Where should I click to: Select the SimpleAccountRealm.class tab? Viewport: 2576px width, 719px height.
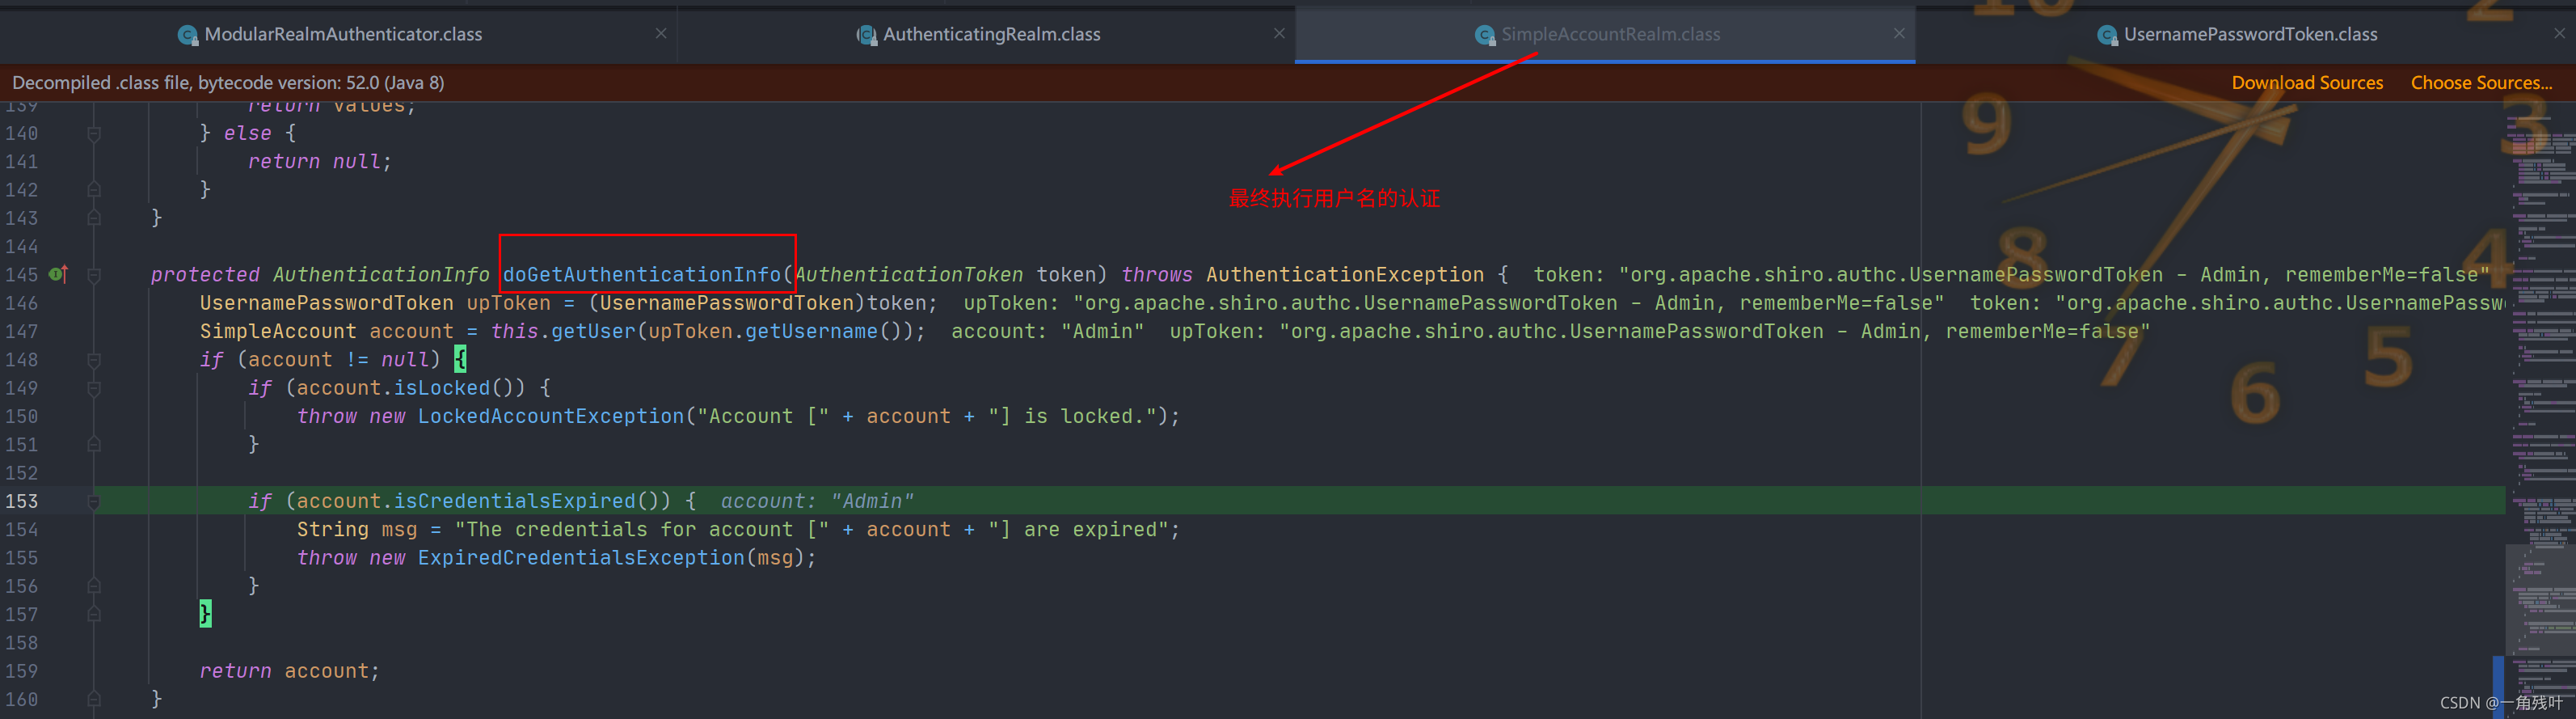pos(1610,34)
